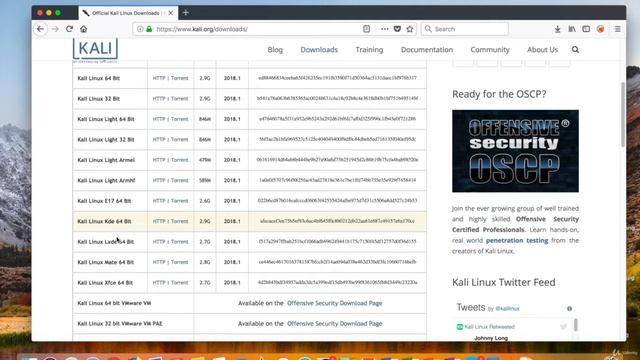The width and height of the screenshot is (640, 360).
Task: Download Kali Linux 32 Bit via Torrent
Action: pos(180,98)
